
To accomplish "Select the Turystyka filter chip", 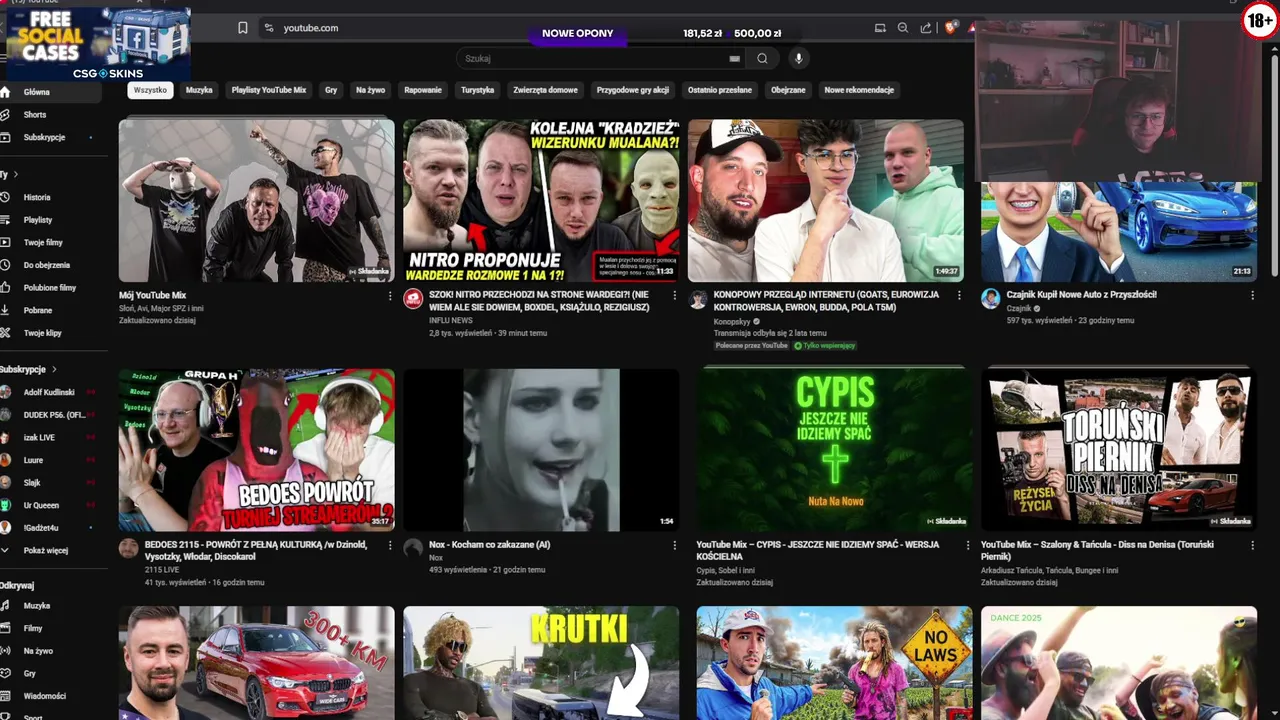I will click(x=478, y=90).
